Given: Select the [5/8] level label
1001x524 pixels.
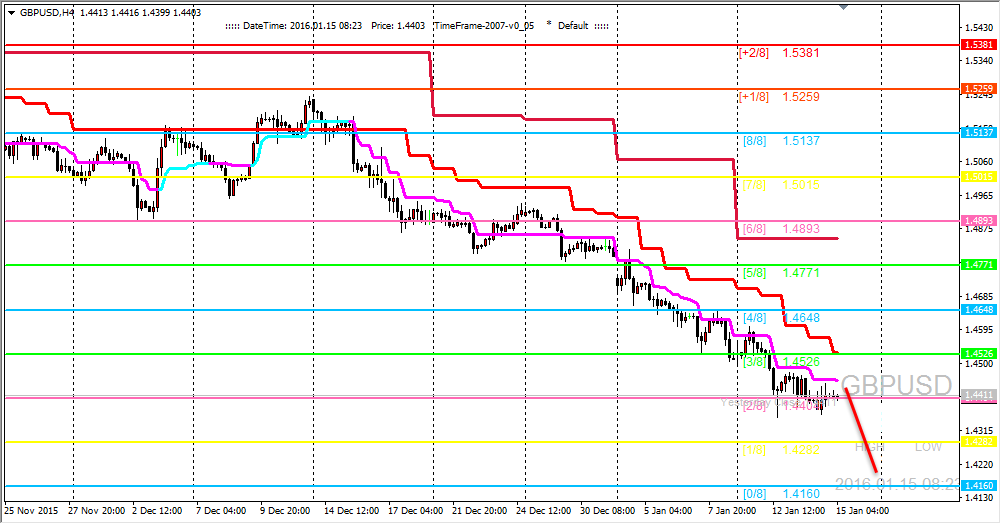Looking at the screenshot, I should click(x=755, y=273).
